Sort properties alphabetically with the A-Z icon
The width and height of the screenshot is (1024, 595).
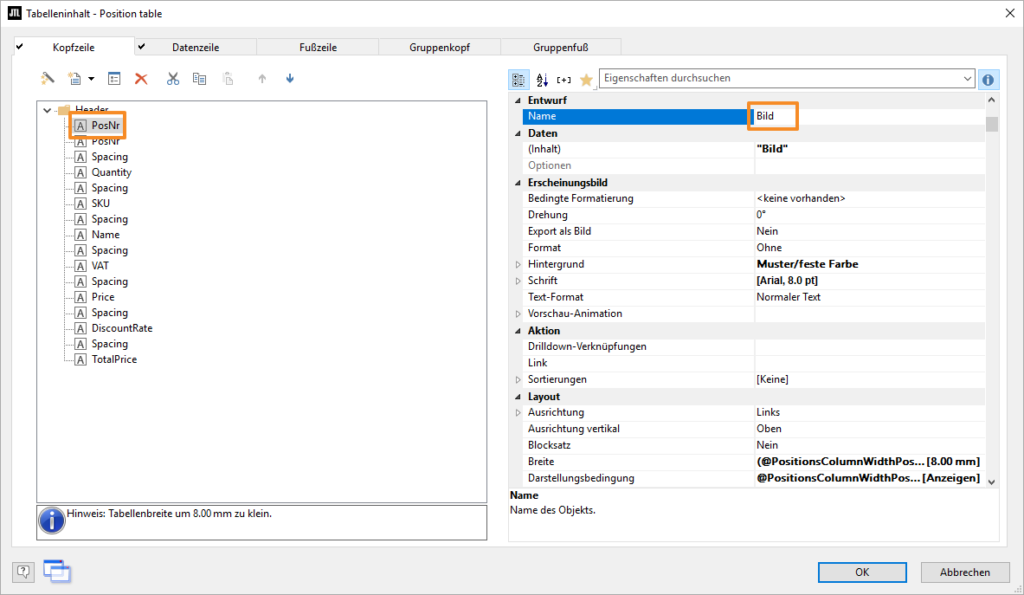point(542,79)
